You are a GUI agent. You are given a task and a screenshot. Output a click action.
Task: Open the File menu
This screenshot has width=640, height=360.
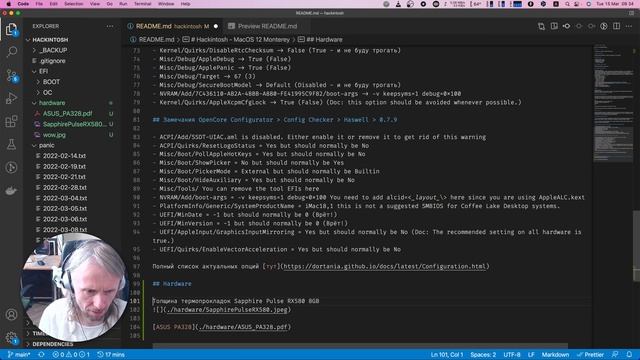click(39, 4)
